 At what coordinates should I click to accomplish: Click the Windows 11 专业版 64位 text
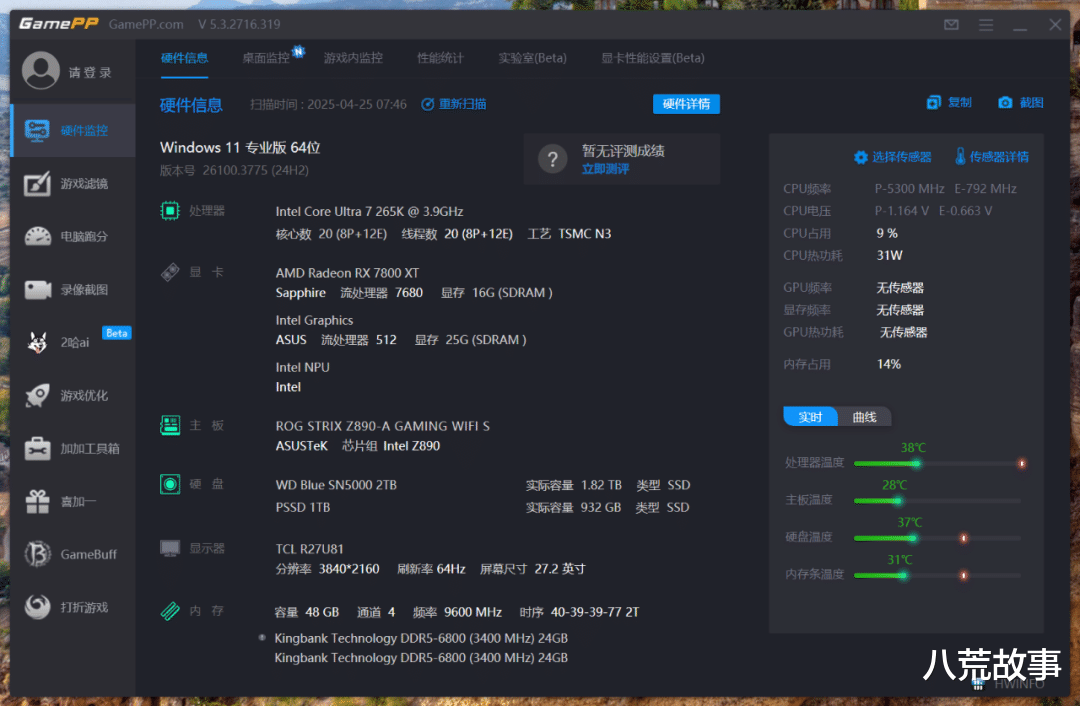pyautogui.click(x=240, y=147)
